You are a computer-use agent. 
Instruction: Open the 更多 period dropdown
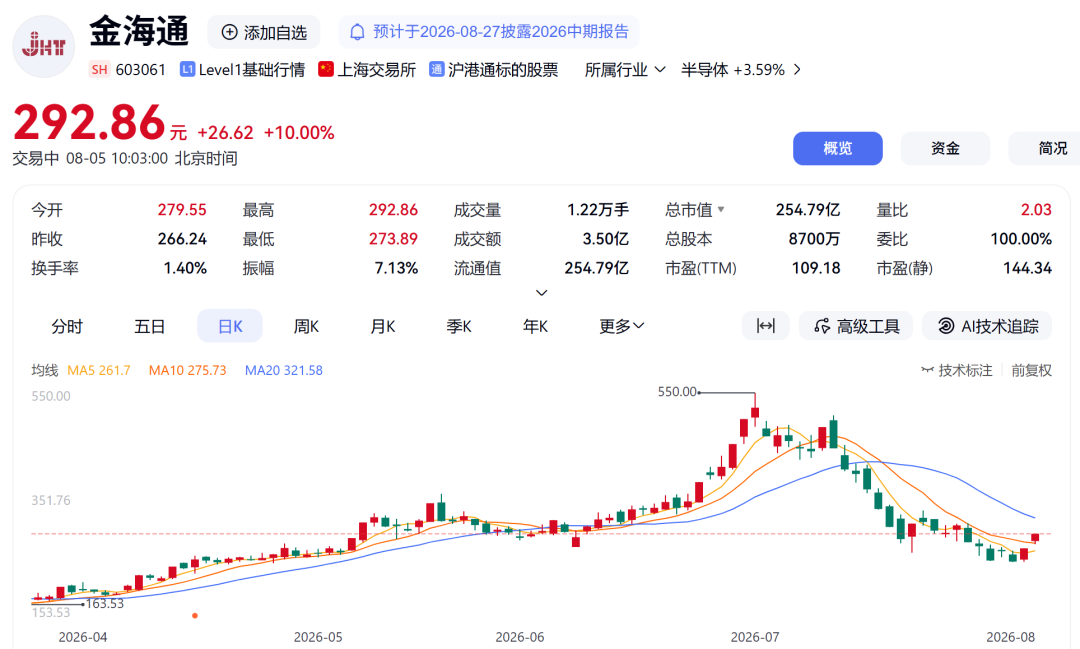[x=621, y=326]
